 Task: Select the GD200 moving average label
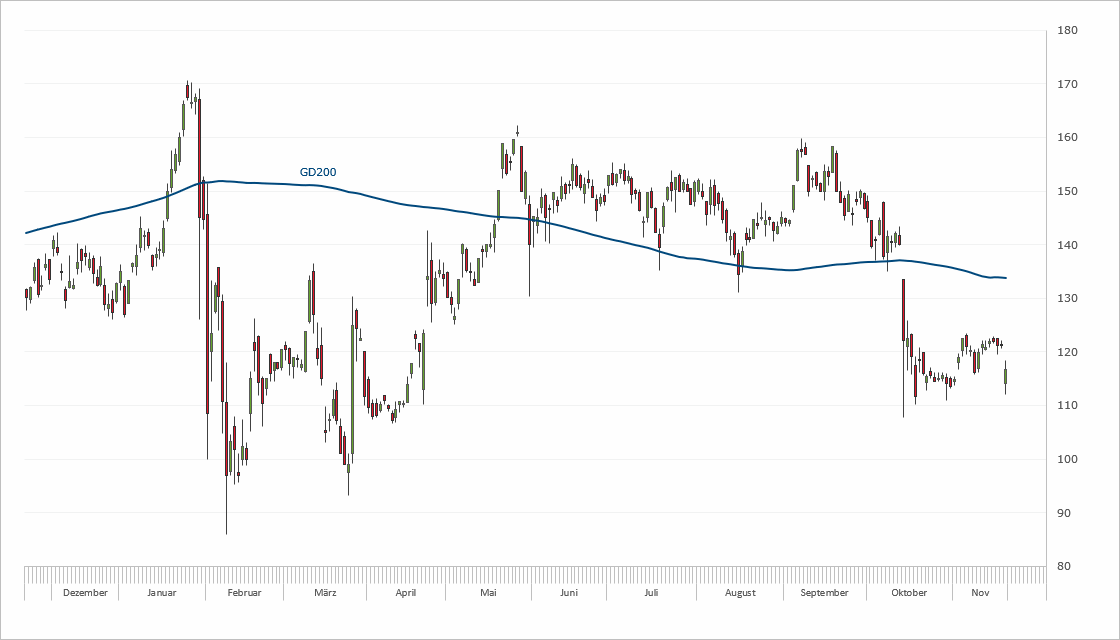(x=318, y=172)
